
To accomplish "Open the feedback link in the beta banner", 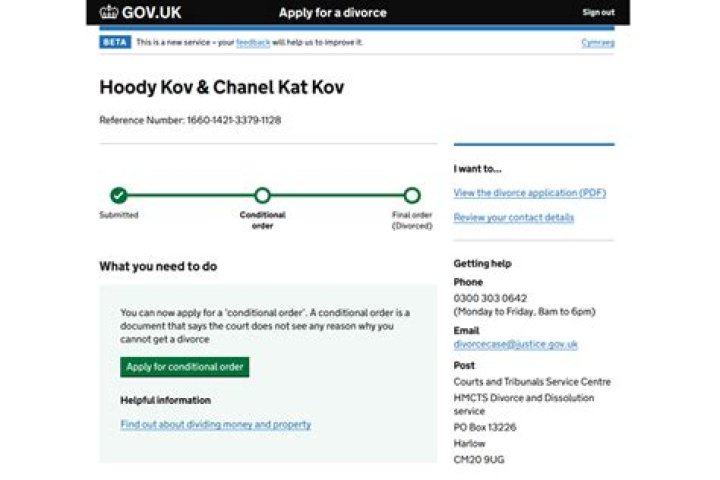I will (253, 42).
